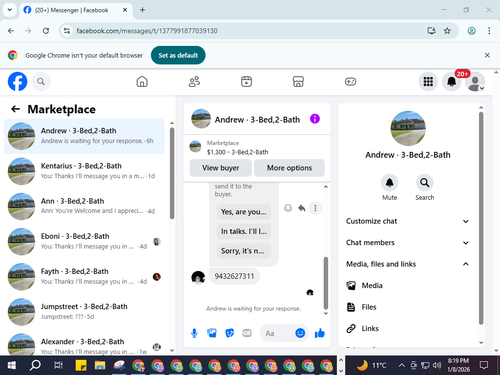Screen dimensions: 500x375
Task: Click the Set as default button
Action: pos(178,55)
